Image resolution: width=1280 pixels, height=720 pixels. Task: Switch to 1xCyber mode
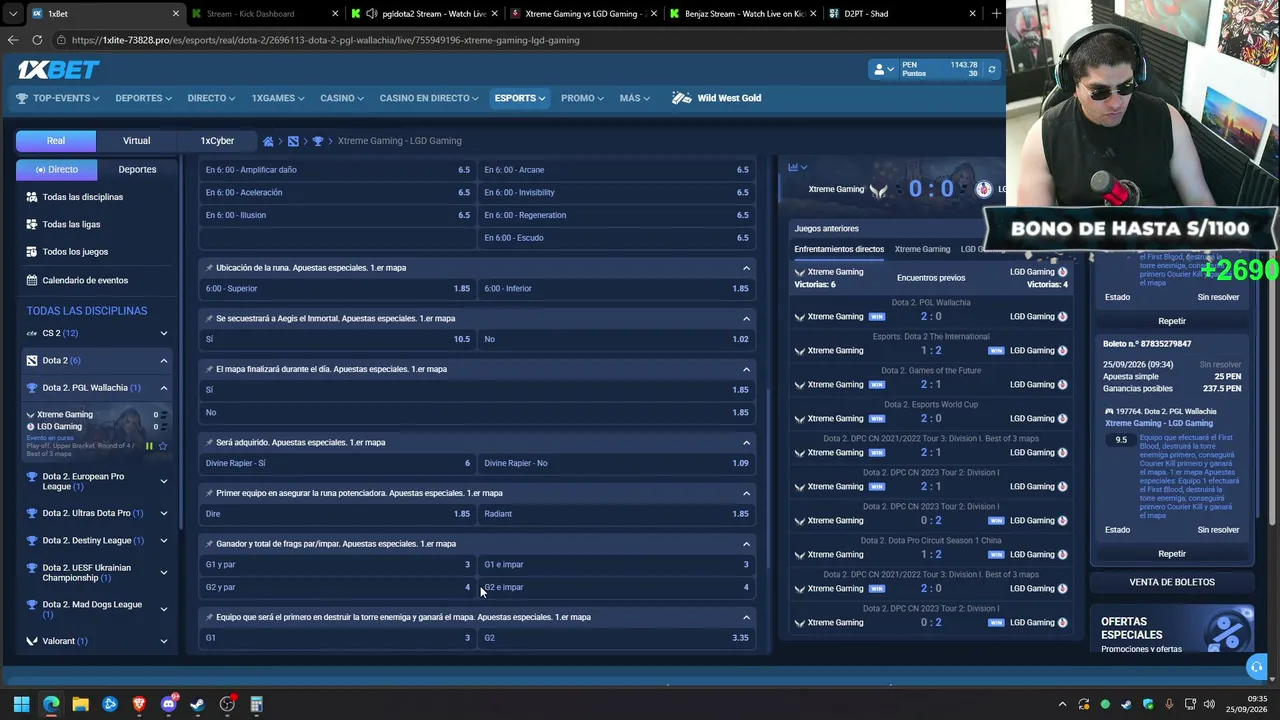(217, 141)
